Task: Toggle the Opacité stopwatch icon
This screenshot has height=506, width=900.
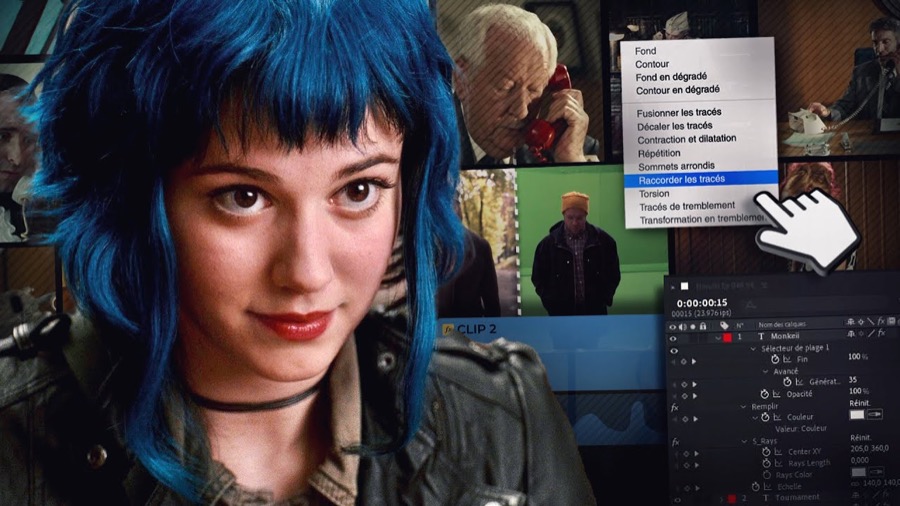Action: pyautogui.click(x=765, y=394)
